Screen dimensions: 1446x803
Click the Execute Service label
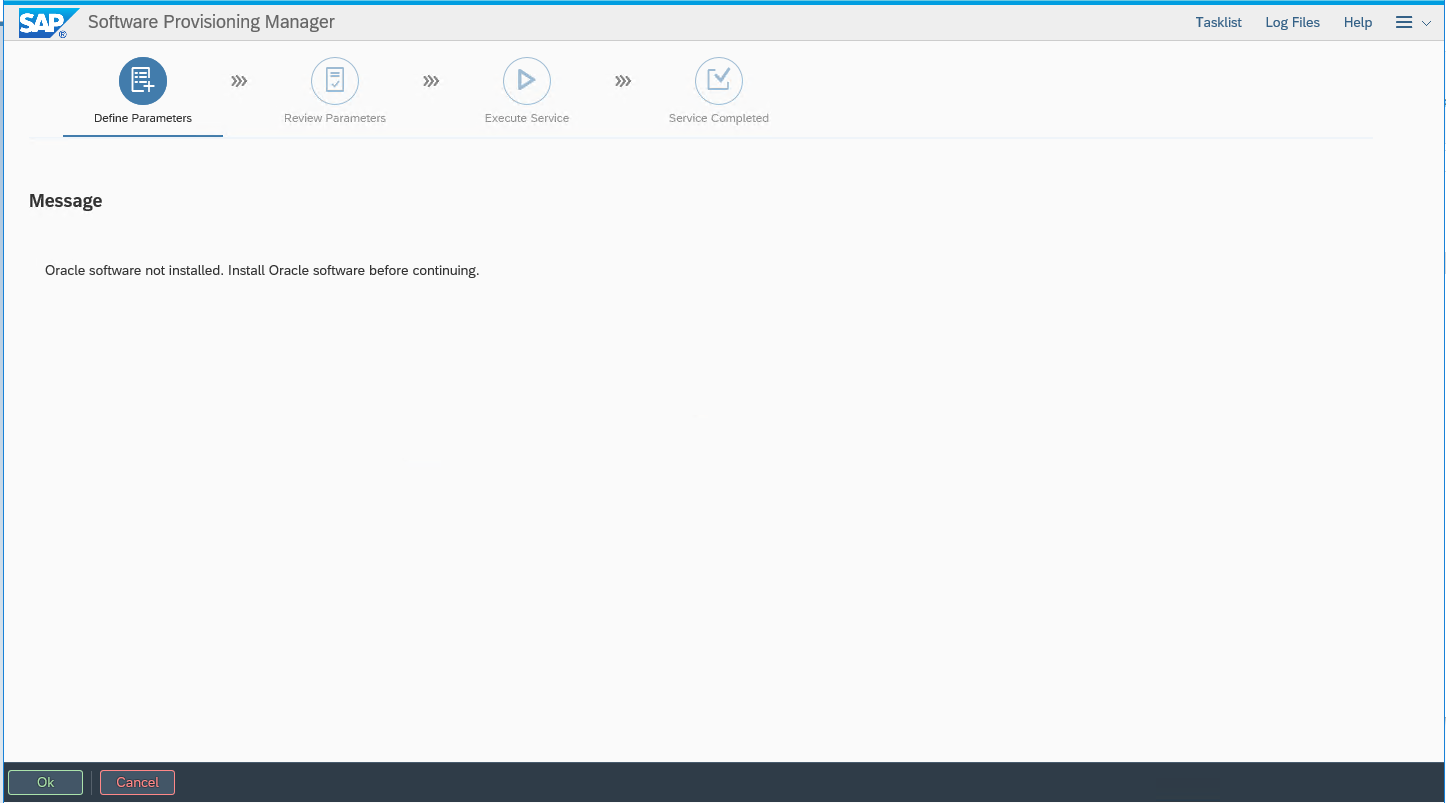pyautogui.click(x=527, y=118)
